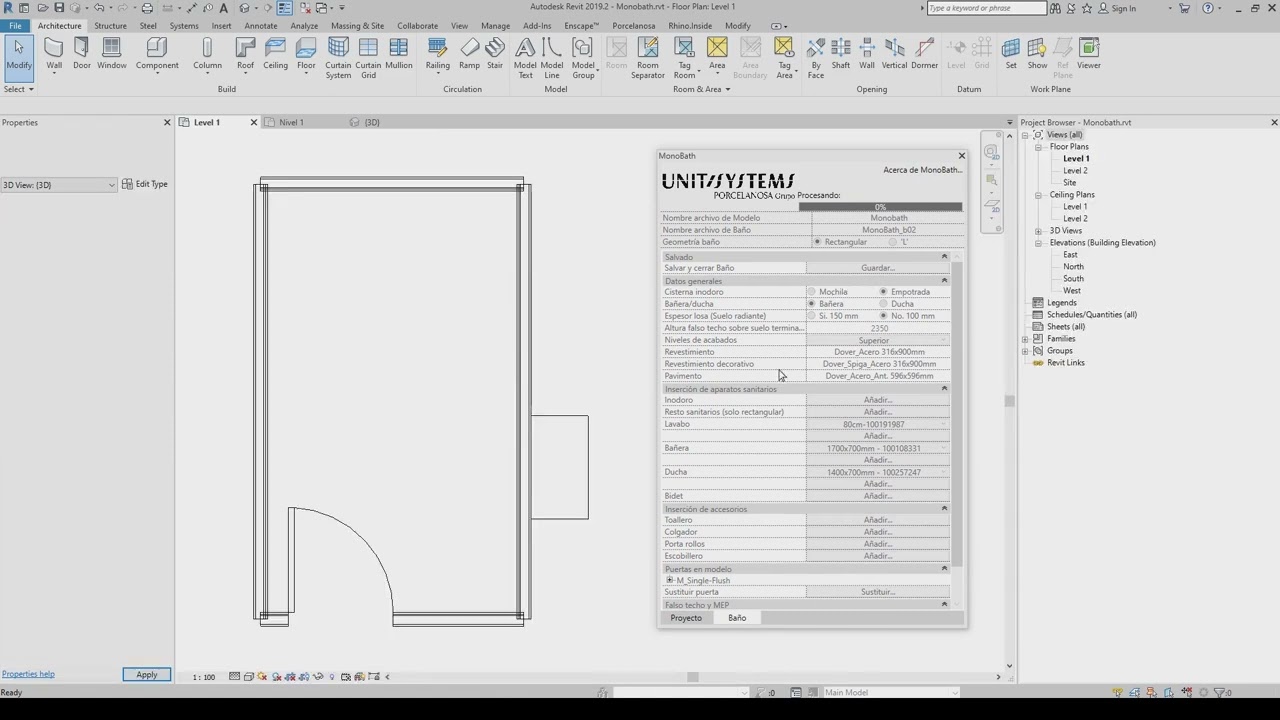Collapse Inserción de accesorios section
The width and height of the screenshot is (1280, 720).
pyautogui.click(x=944, y=509)
